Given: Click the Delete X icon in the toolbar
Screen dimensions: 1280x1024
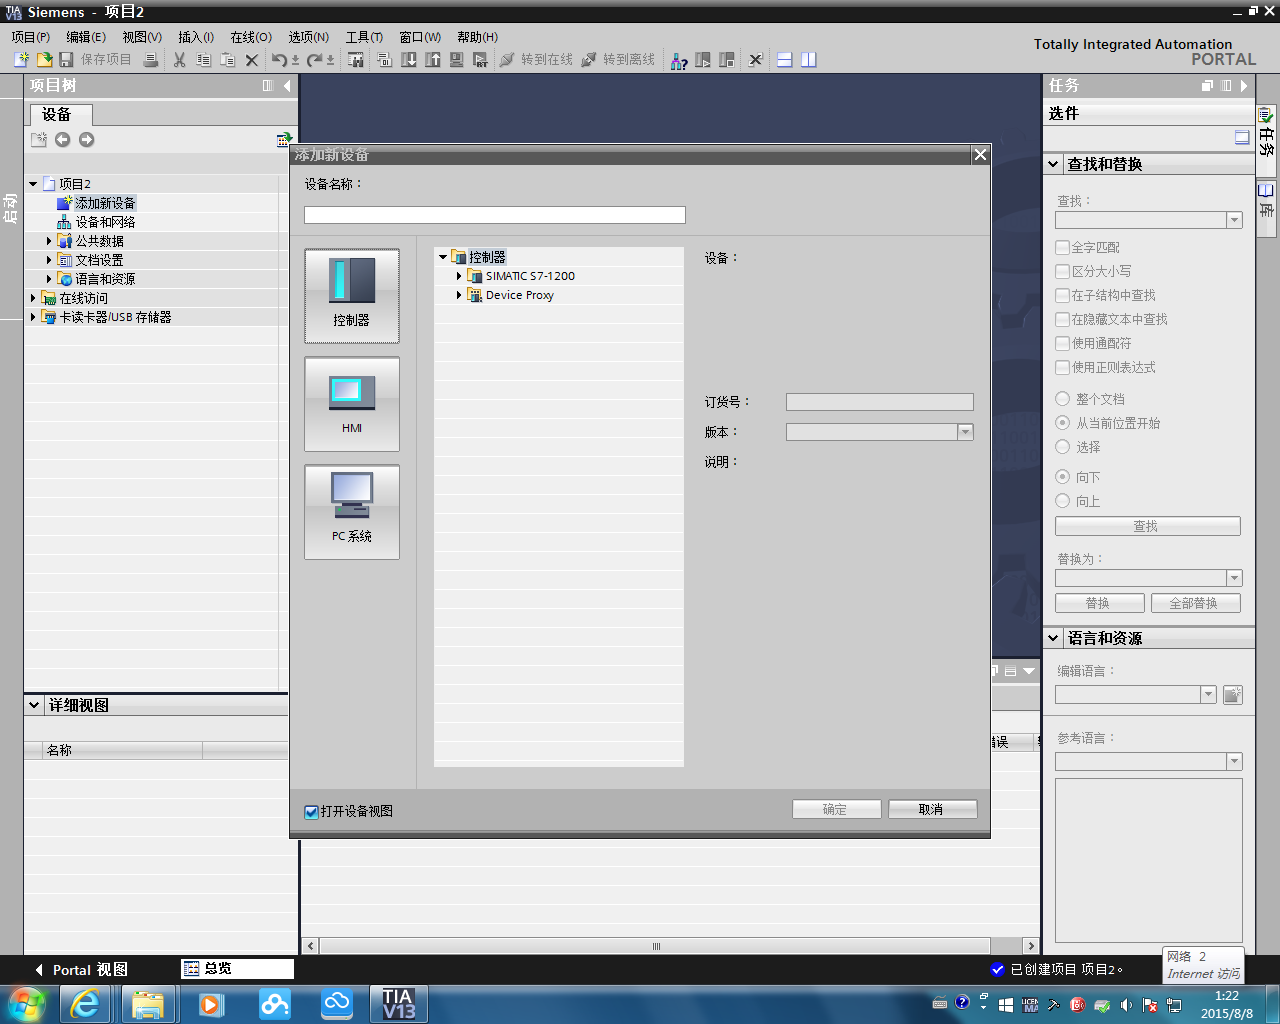Looking at the screenshot, I should 252,60.
